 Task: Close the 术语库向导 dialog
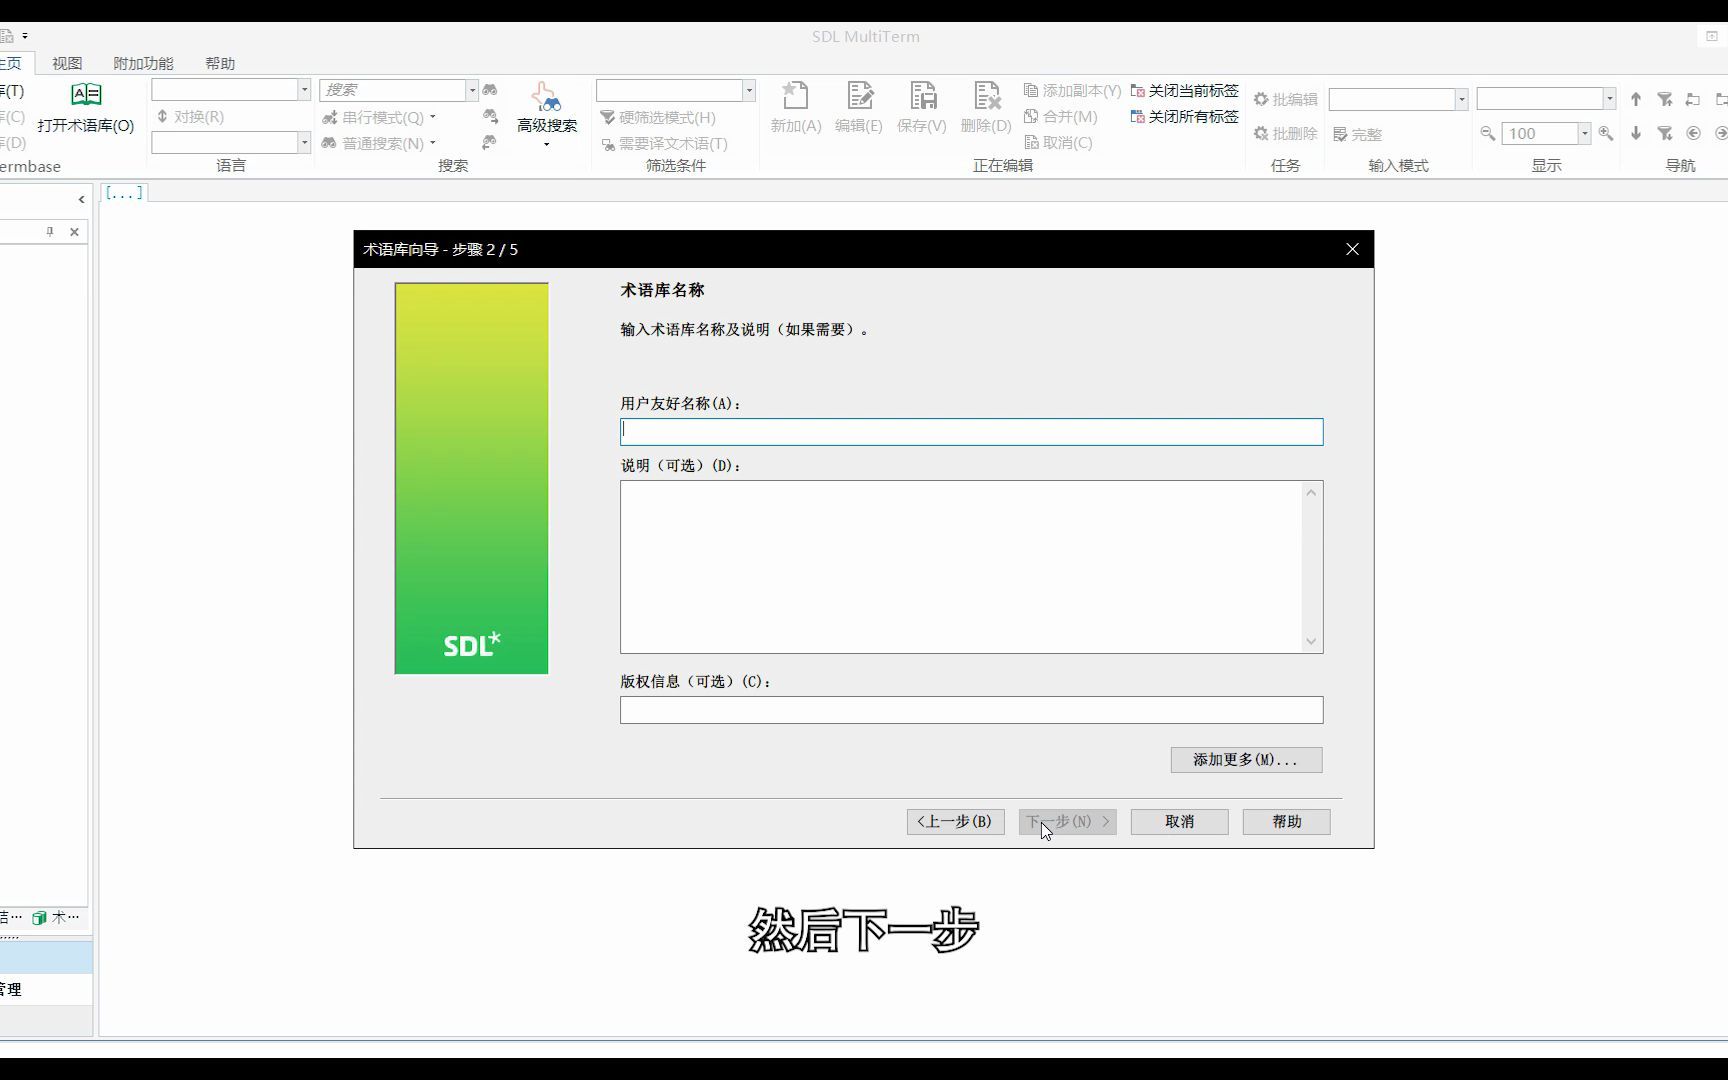(1352, 249)
